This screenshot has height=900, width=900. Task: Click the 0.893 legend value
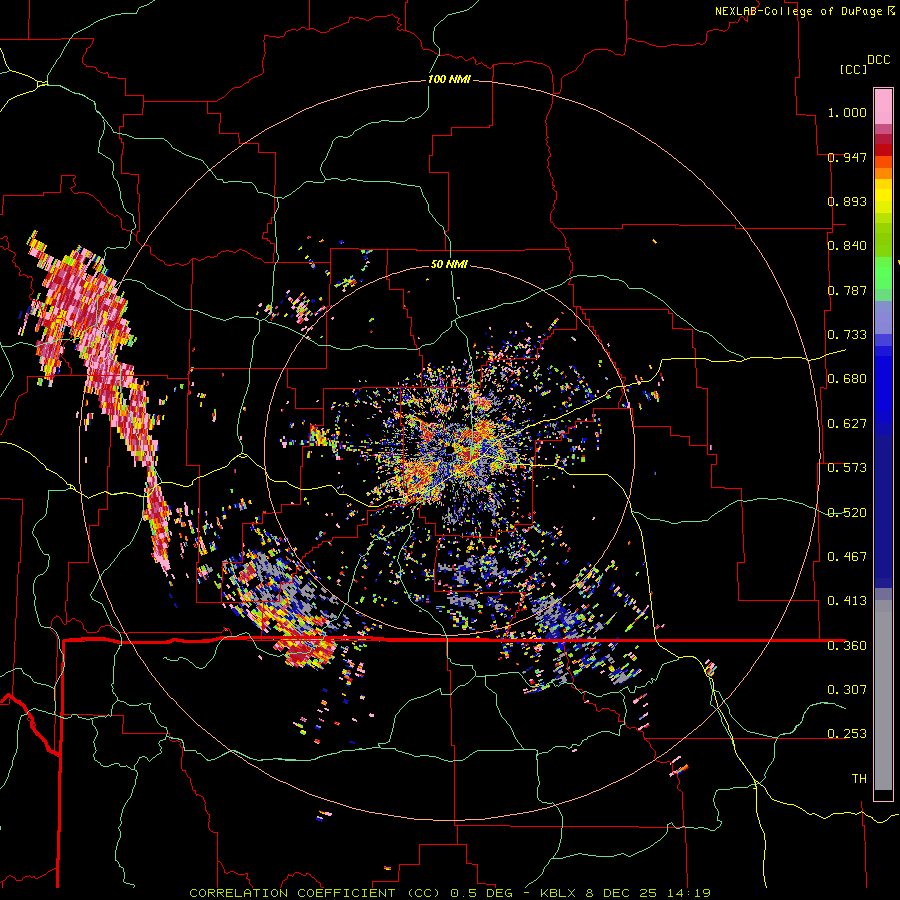point(847,201)
